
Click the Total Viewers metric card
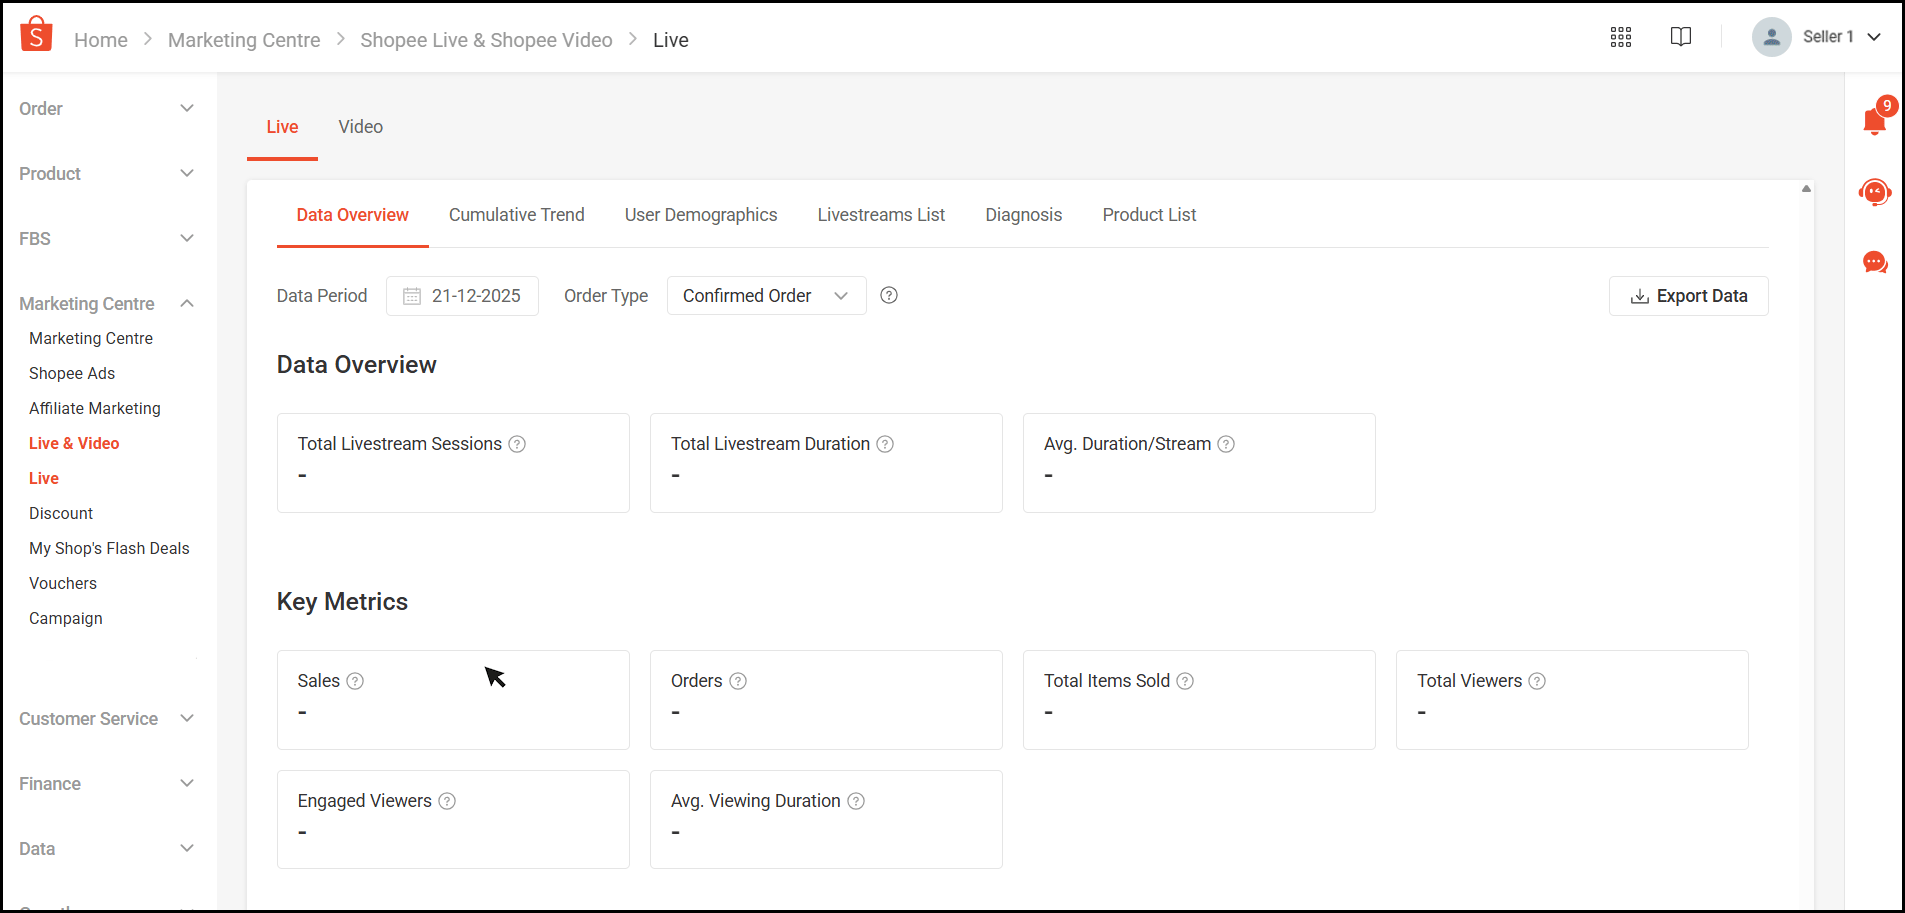coord(1572,700)
